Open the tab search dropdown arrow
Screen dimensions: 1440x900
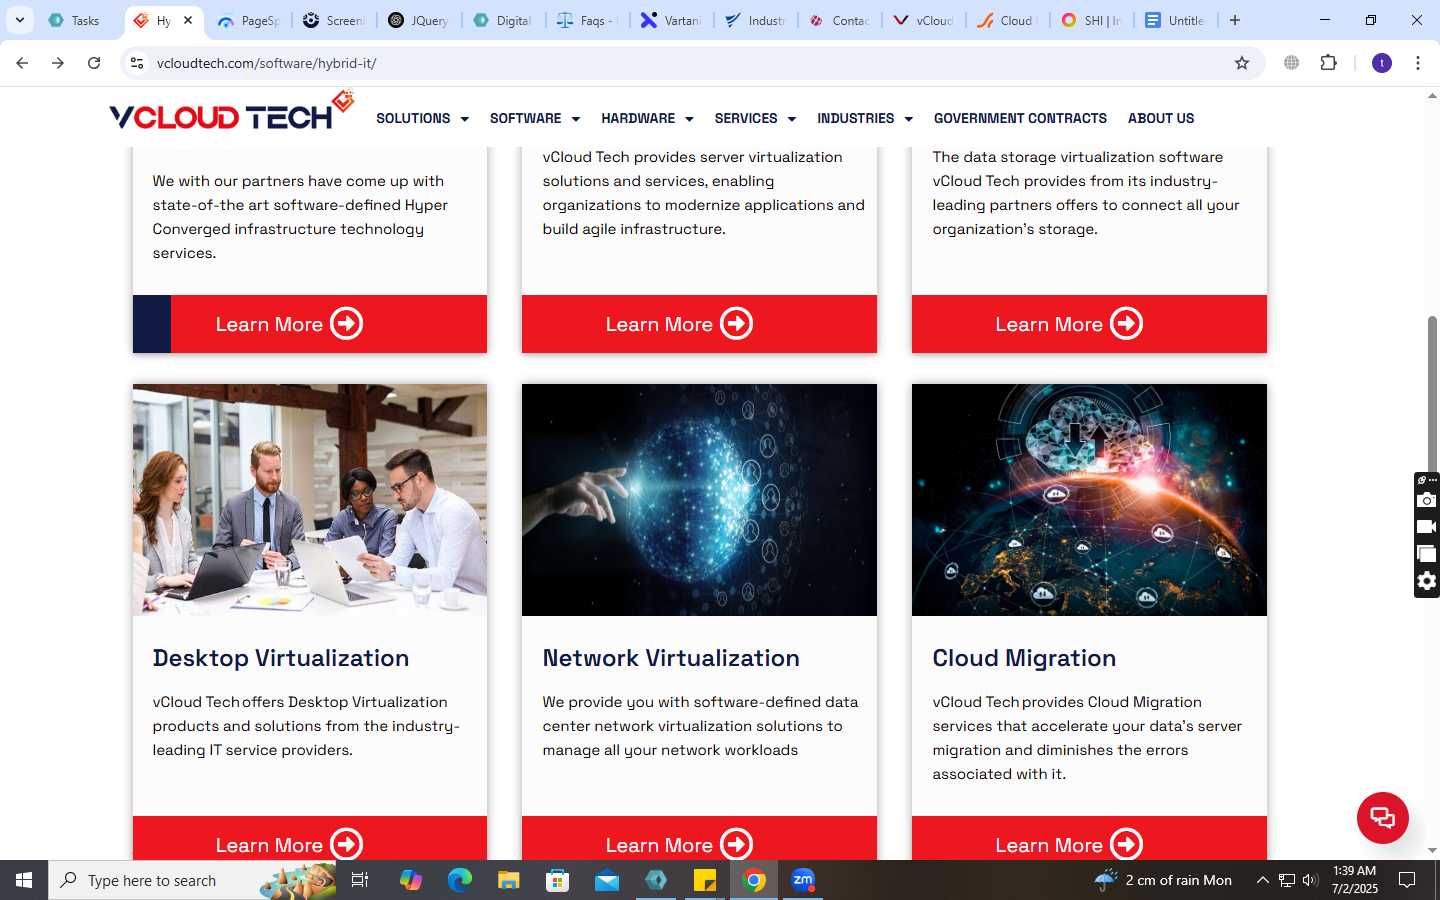tap(19, 20)
